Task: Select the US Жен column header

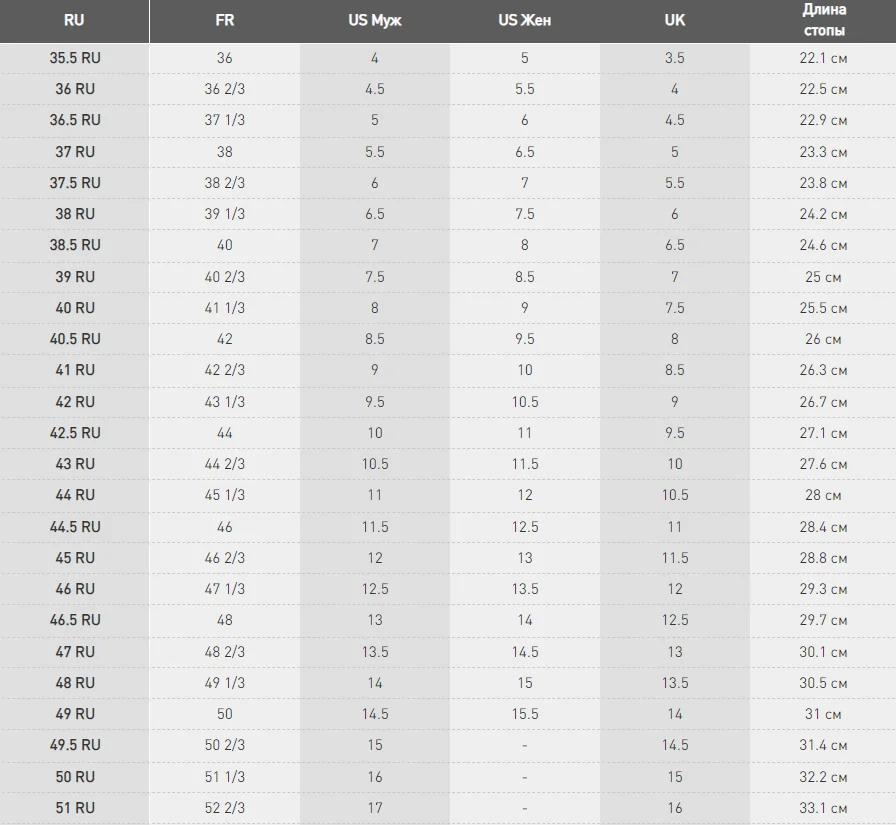Action: (525, 21)
